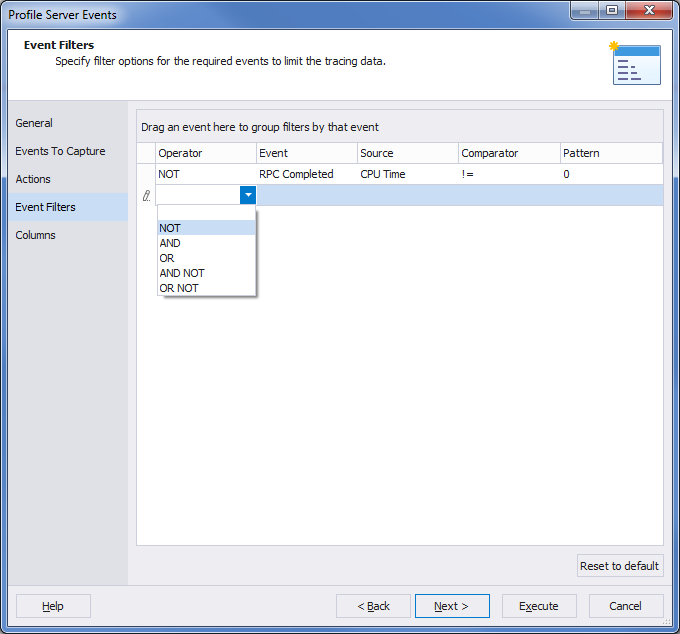Choose AND from the operator list
The image size is (680, 634).
coord(206,243)
